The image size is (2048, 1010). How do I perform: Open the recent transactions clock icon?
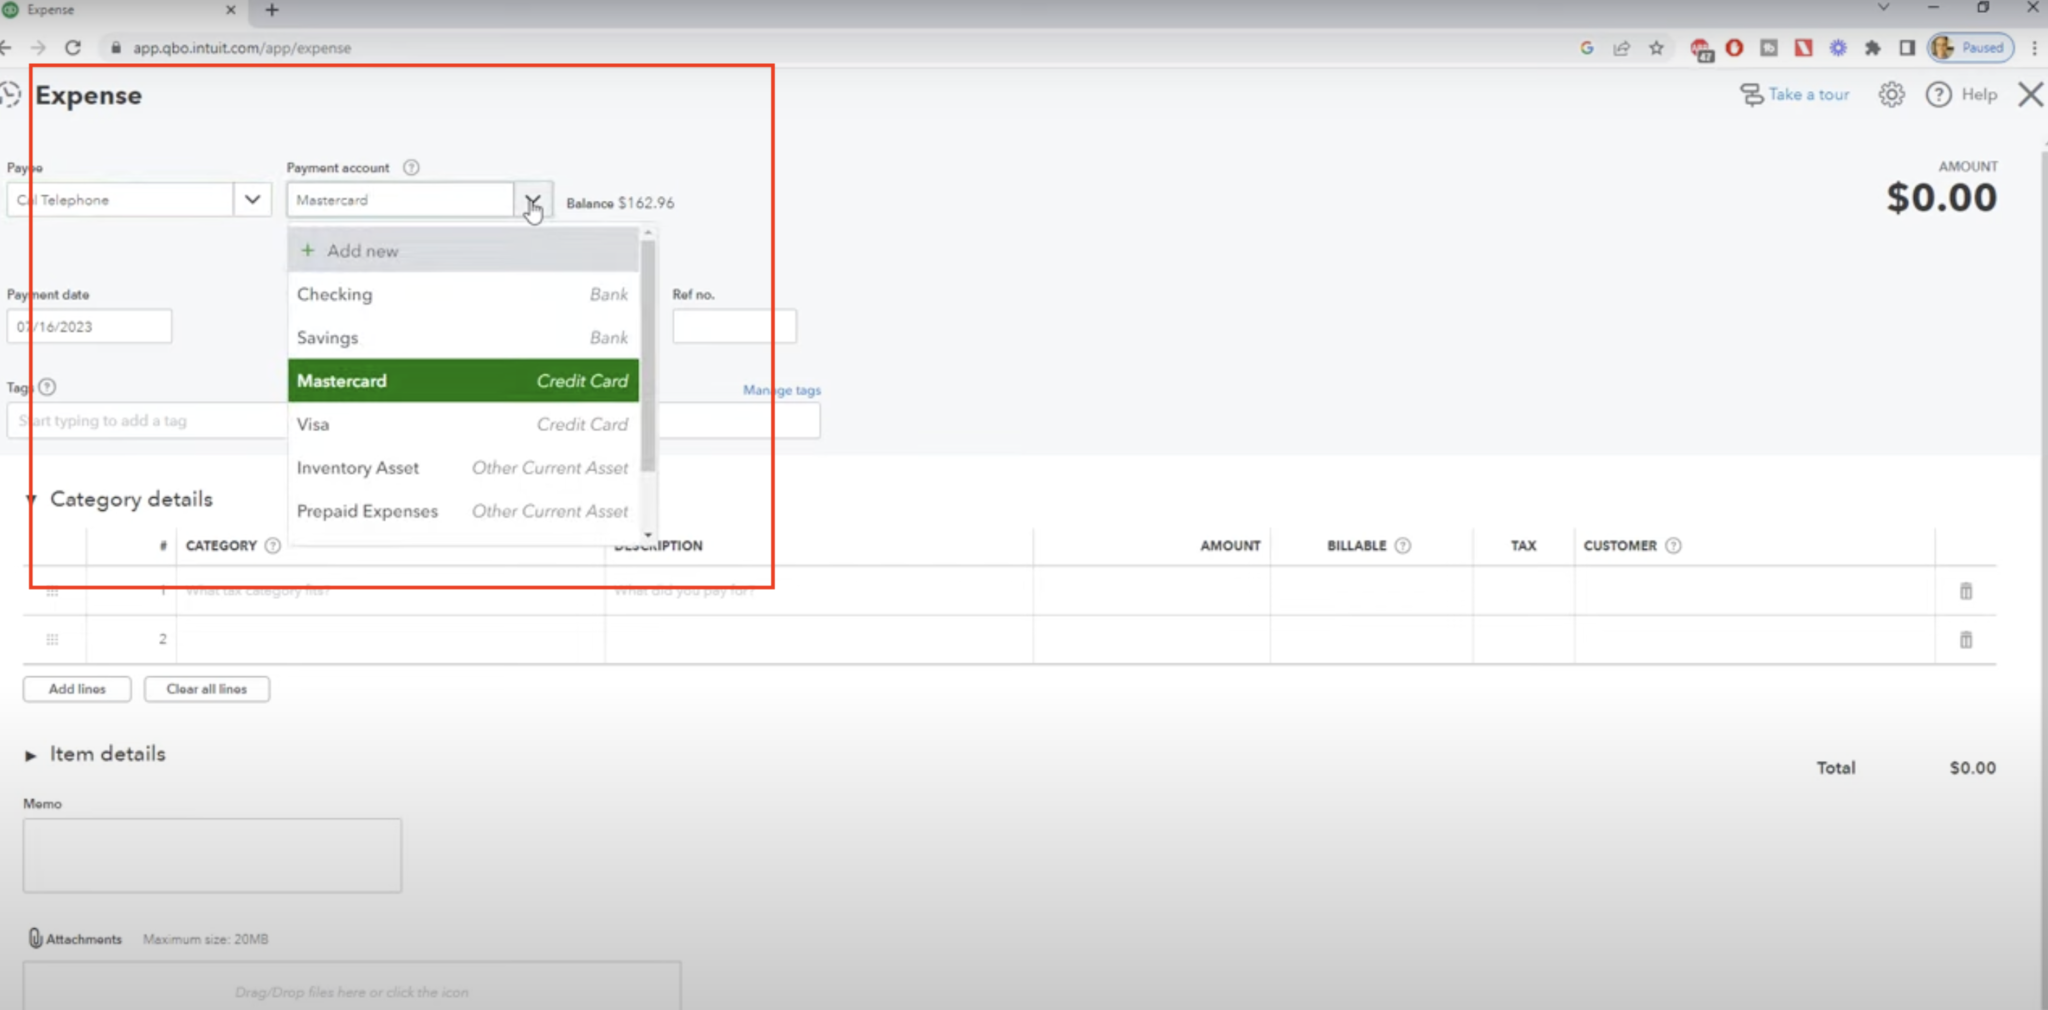click(x=11, y=93)
